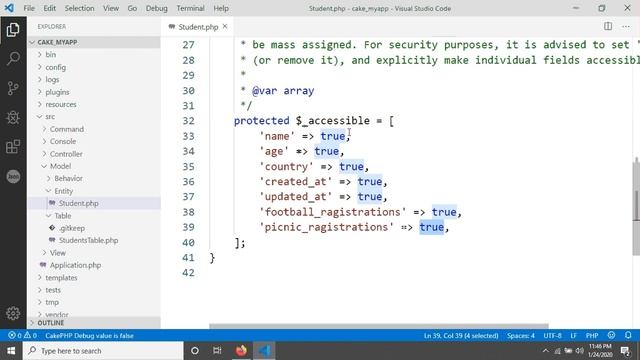Open the Terminal menu

pos(191,8)
